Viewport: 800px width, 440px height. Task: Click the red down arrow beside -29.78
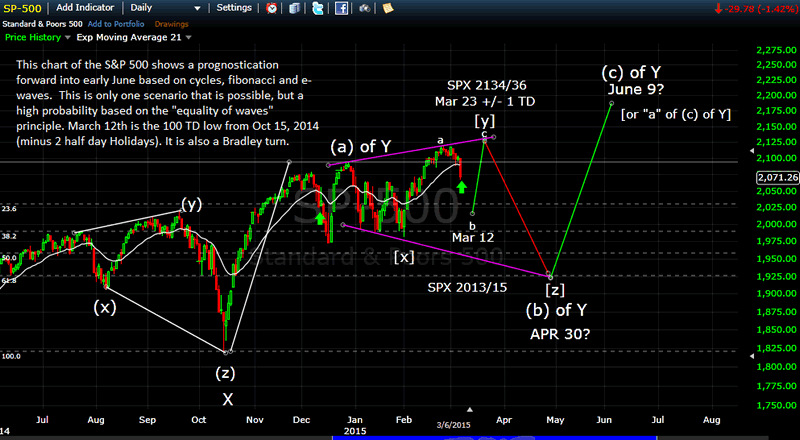pos(718,9)
